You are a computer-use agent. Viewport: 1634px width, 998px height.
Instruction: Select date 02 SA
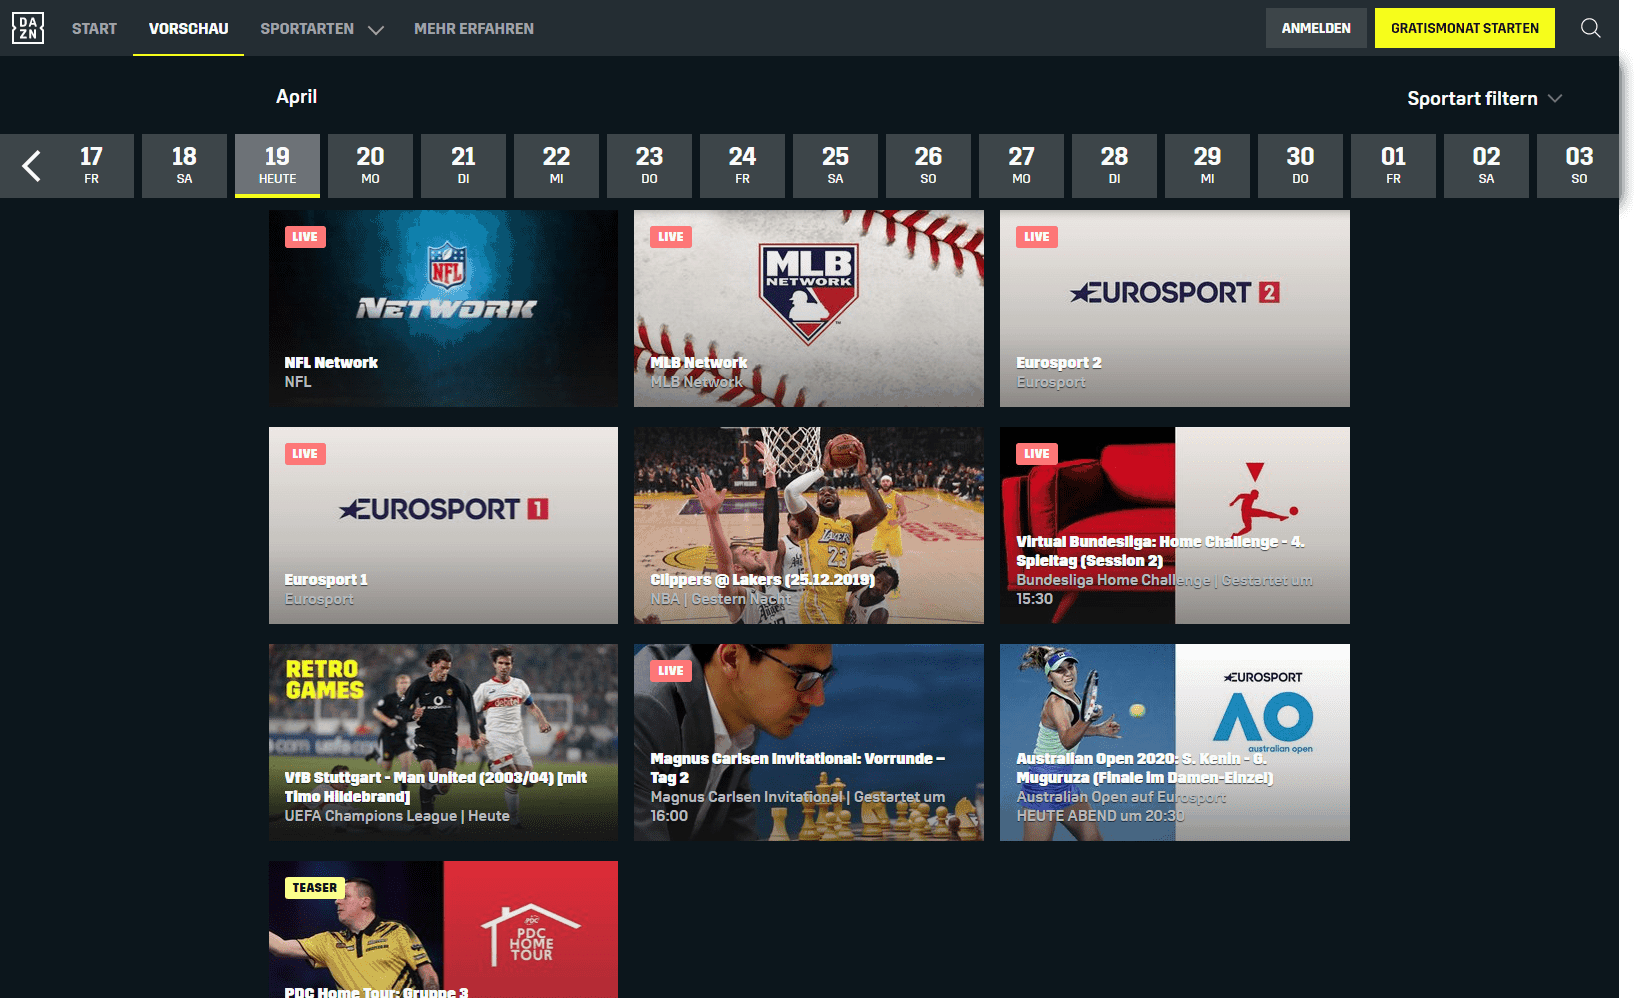pos(1486,166)
